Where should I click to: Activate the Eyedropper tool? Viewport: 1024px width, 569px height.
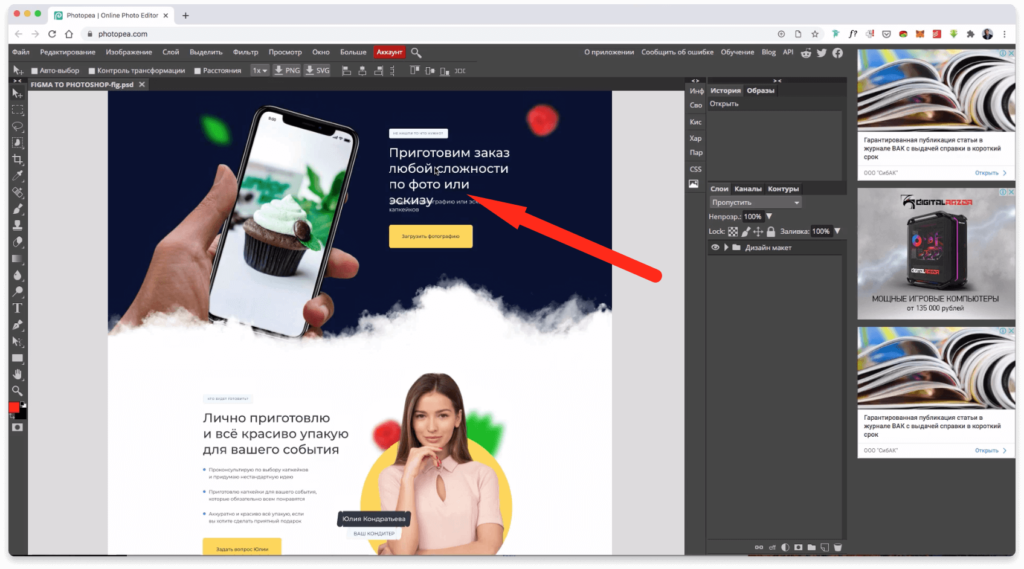point(17,176)
